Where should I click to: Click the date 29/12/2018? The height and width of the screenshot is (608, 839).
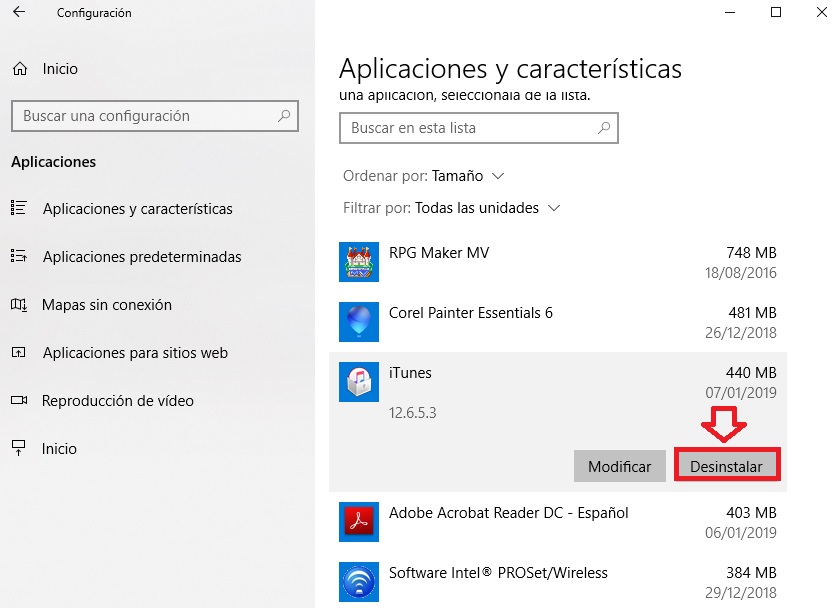(741, 592)
